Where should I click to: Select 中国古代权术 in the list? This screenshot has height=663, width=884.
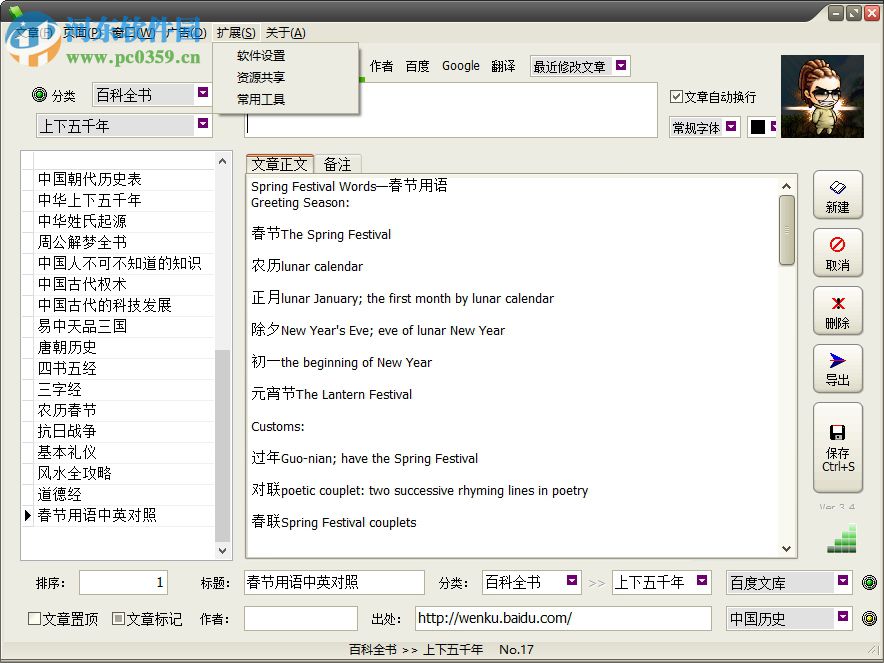[124, 284]
